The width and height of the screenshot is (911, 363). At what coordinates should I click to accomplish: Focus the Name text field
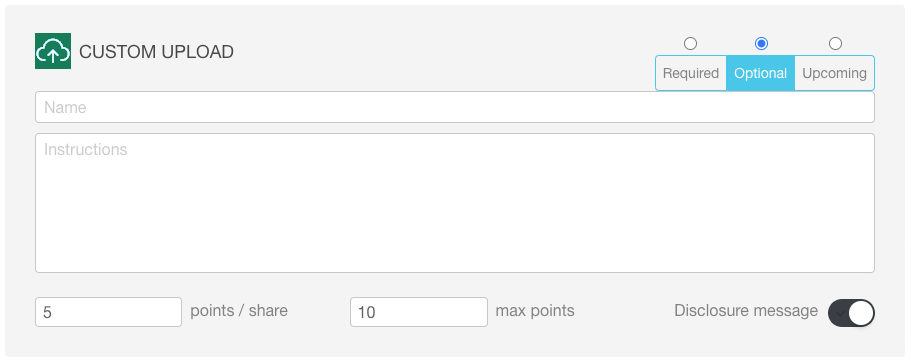455,107
